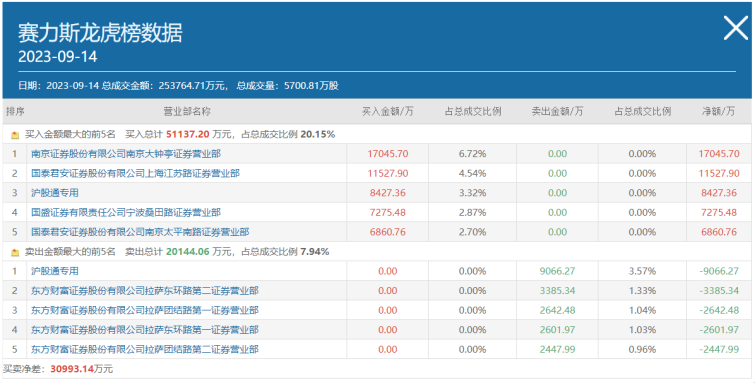The image size is (755, 383).
Task: Click the 赛力斯龙虎榜数据 title
Action: (x=101, y=33)
